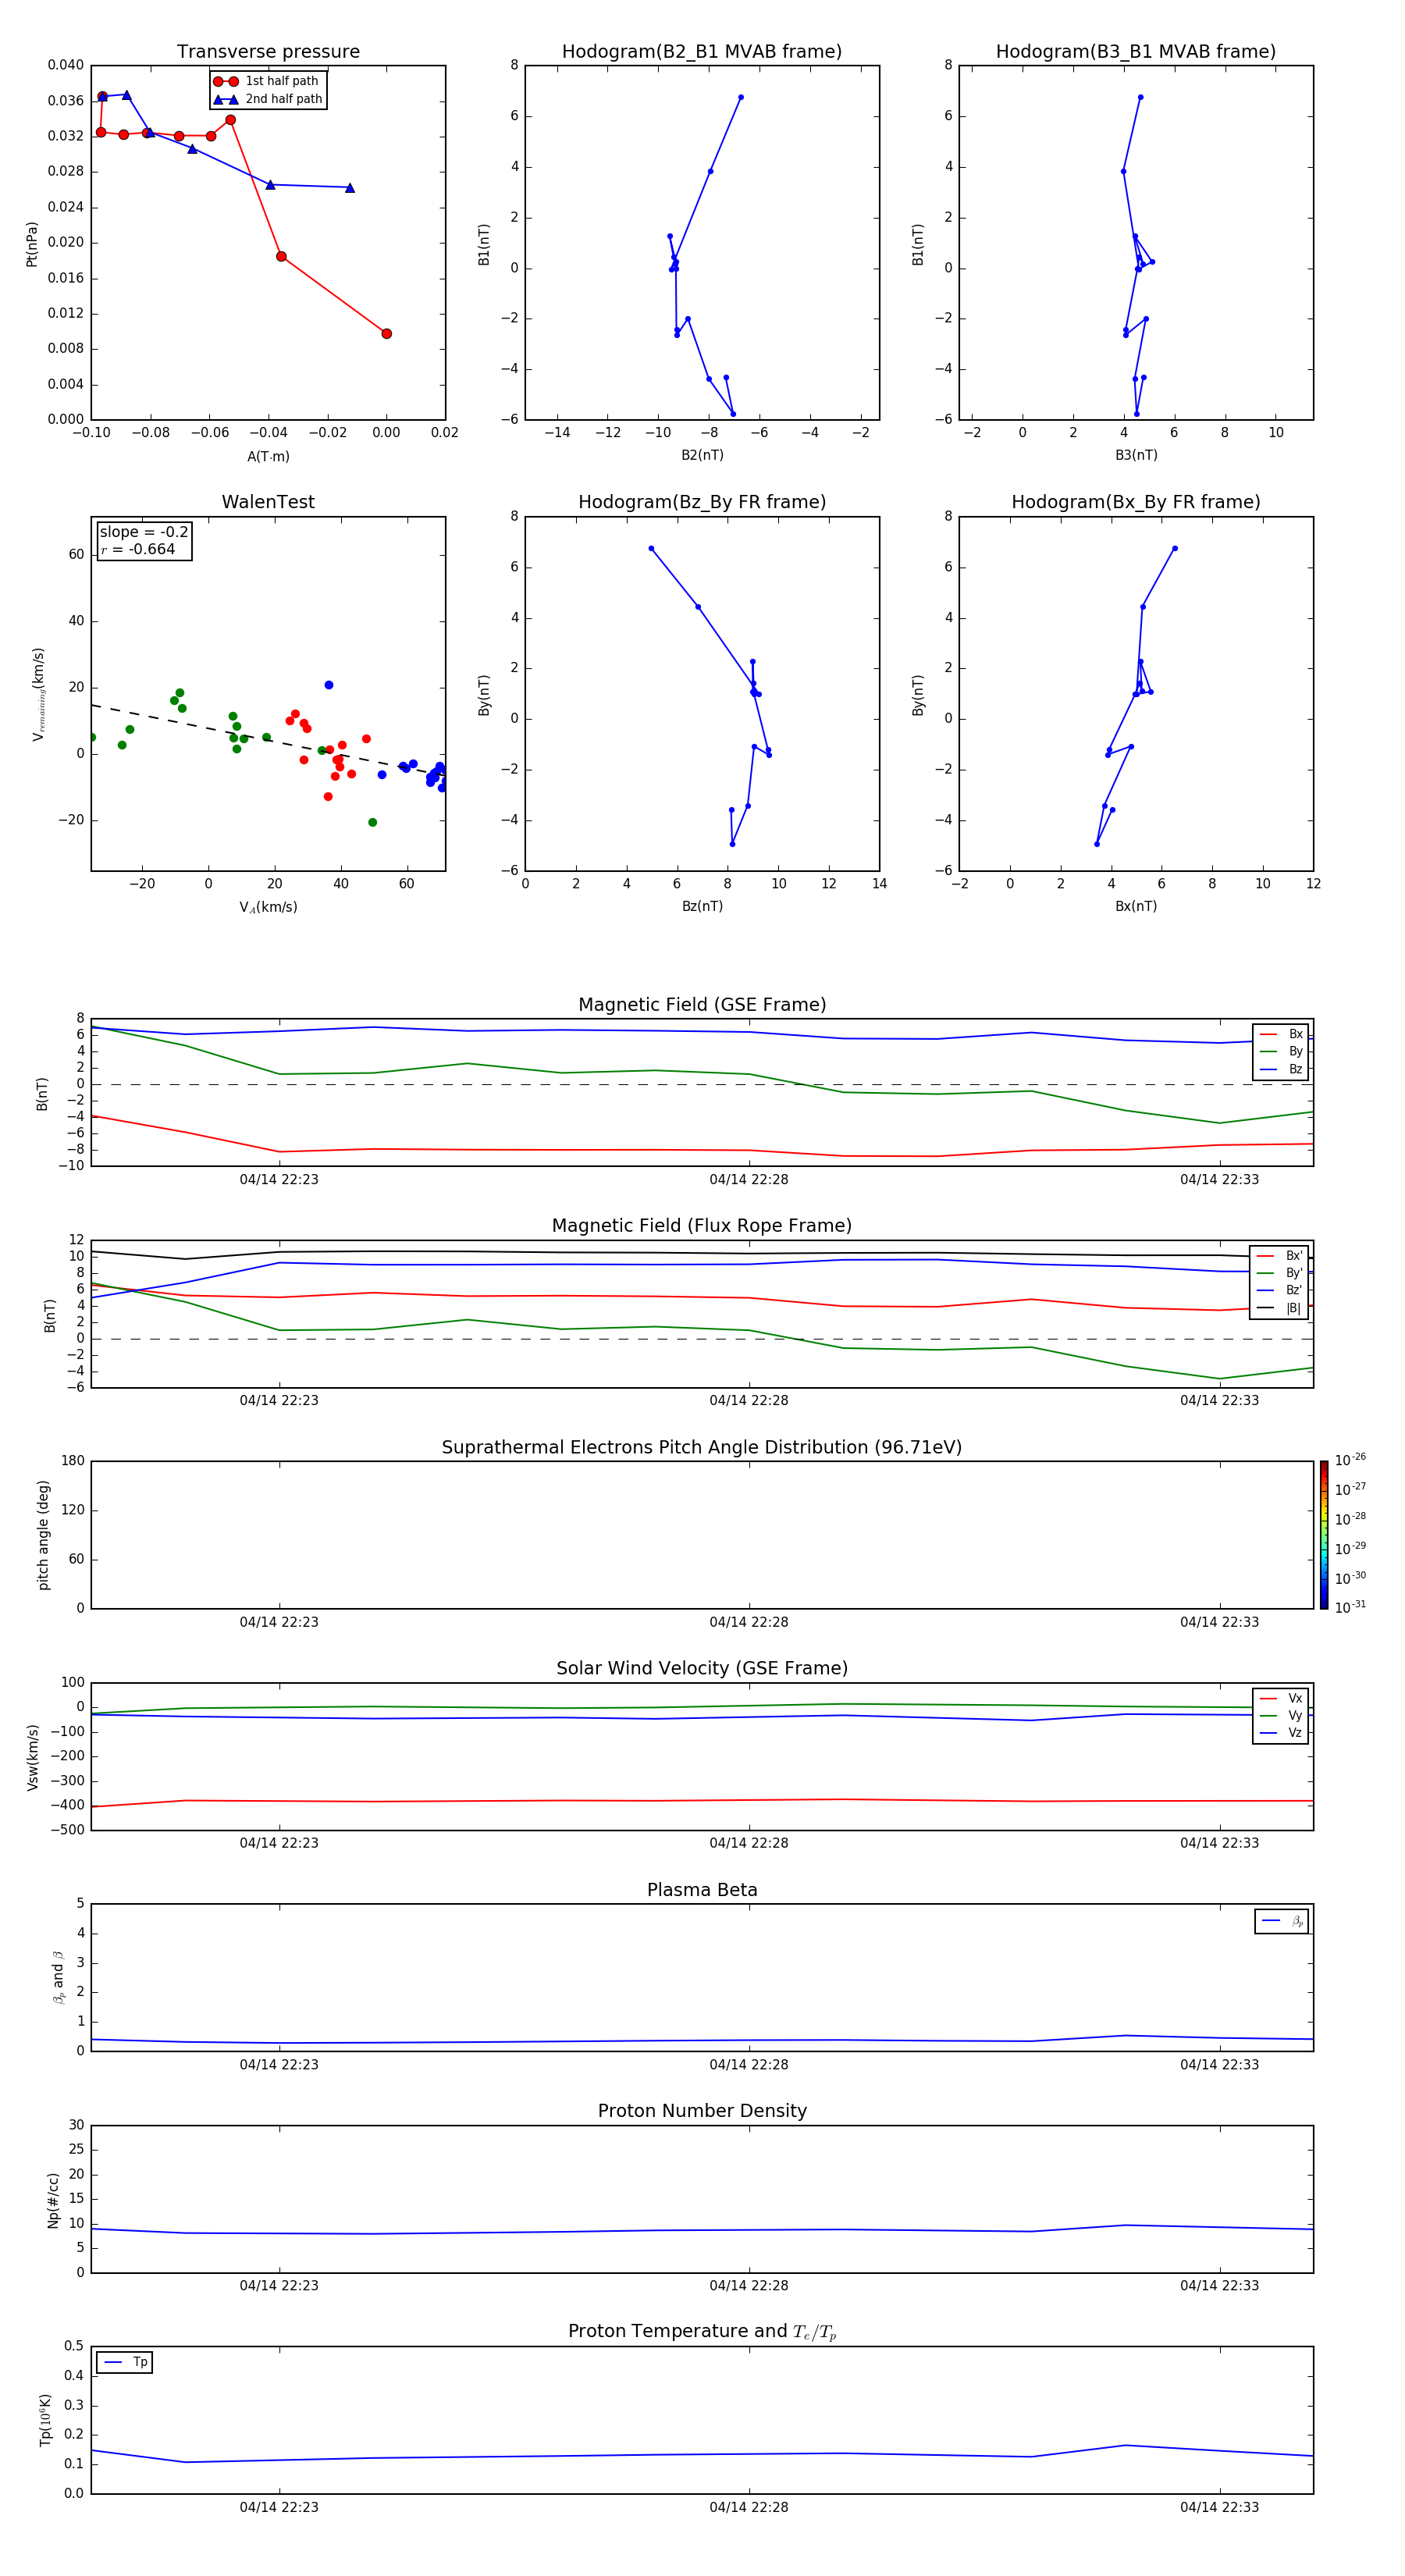
Task: Click the "Hodogram(B3_B1 MVAB frame)" title
Action: 1136,52
